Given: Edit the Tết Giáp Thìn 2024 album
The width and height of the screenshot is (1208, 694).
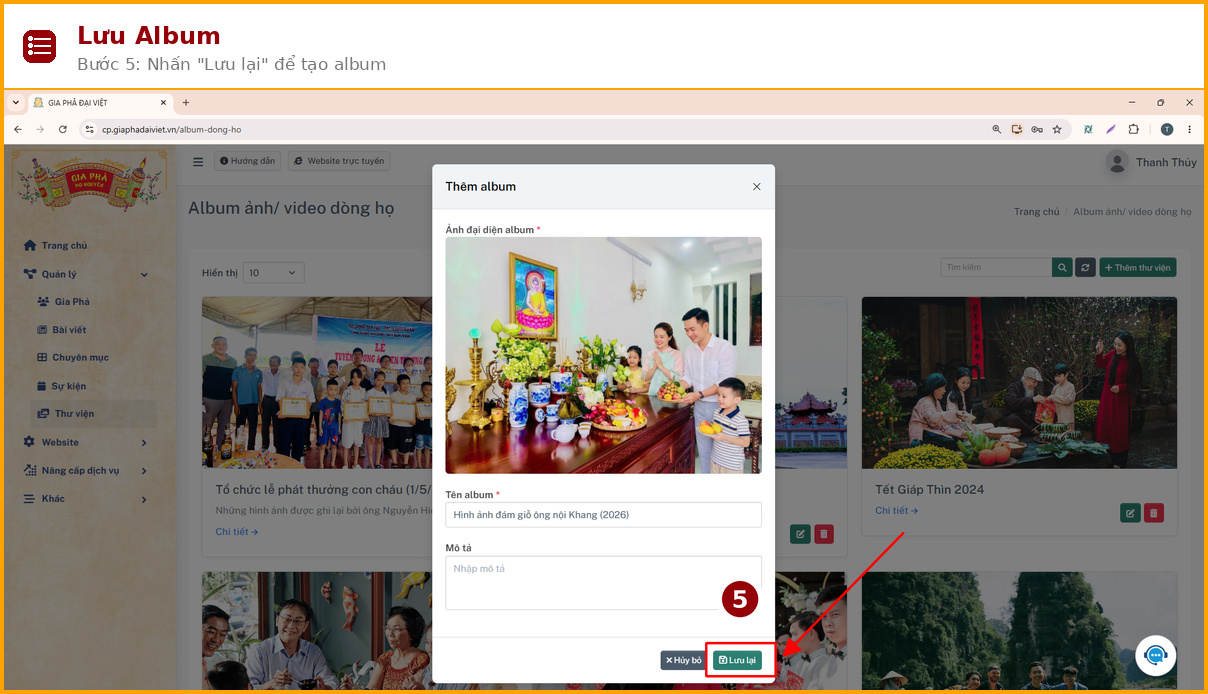Looking at the screenshot, I should click(x=1130, y=513).
